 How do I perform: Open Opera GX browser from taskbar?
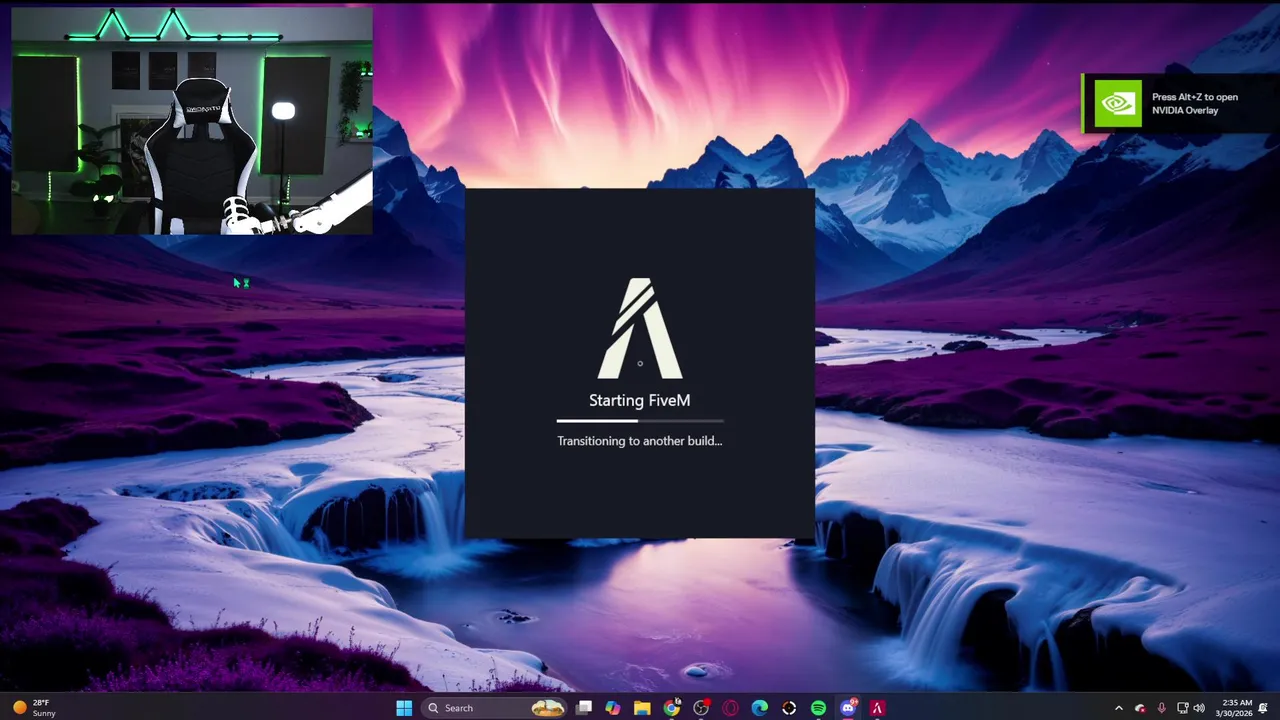coord(731,708)
